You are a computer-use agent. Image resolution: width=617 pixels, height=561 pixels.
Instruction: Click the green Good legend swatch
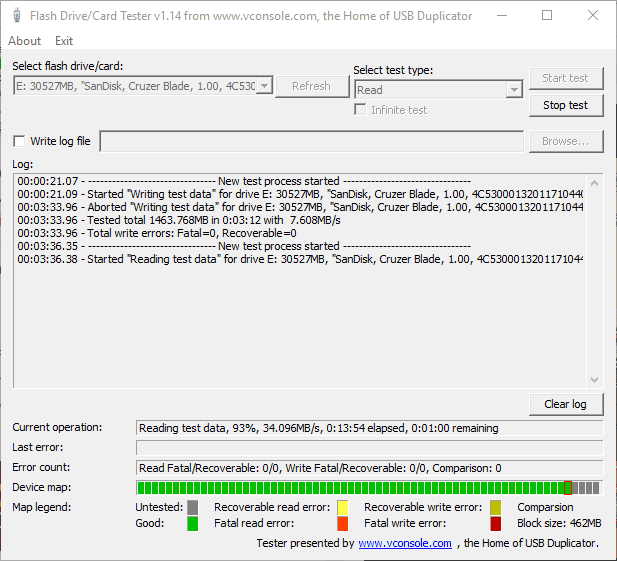coord(192,524)
